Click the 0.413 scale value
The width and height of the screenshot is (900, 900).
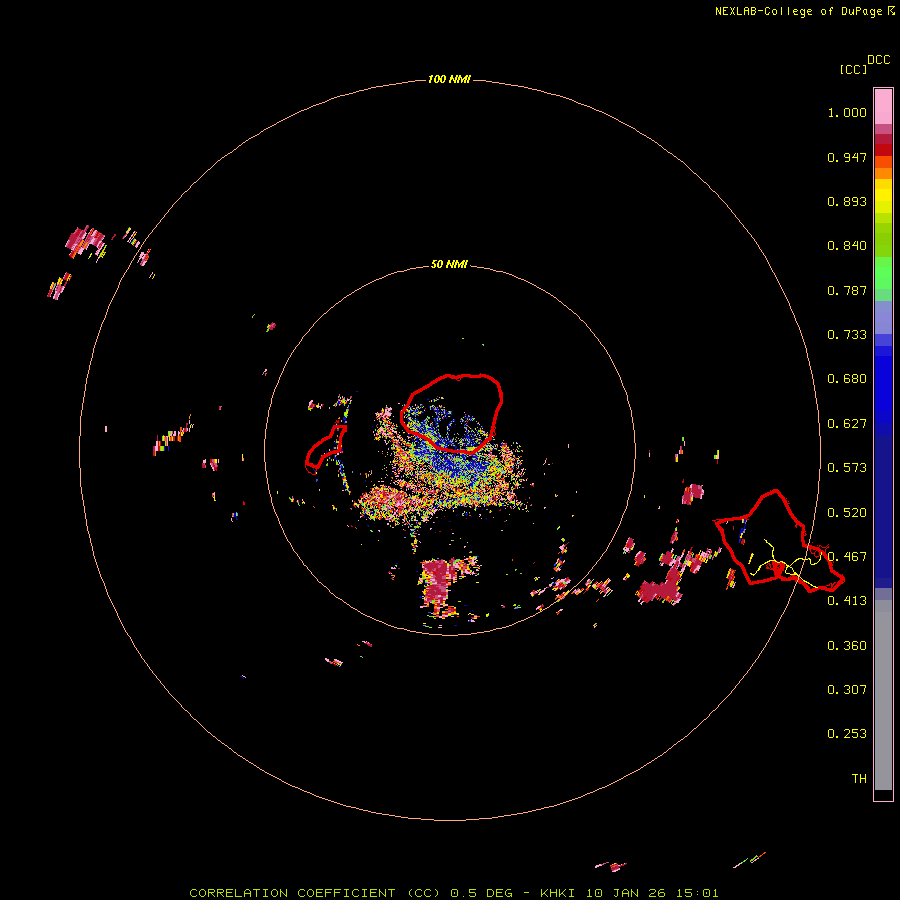[847, 601]
